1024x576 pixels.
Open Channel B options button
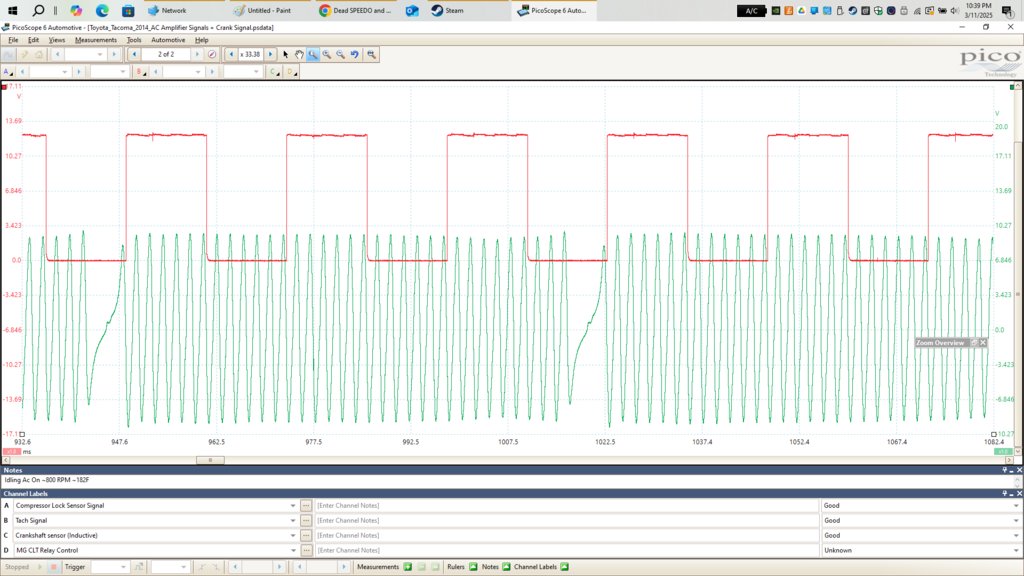pos(140,72)
